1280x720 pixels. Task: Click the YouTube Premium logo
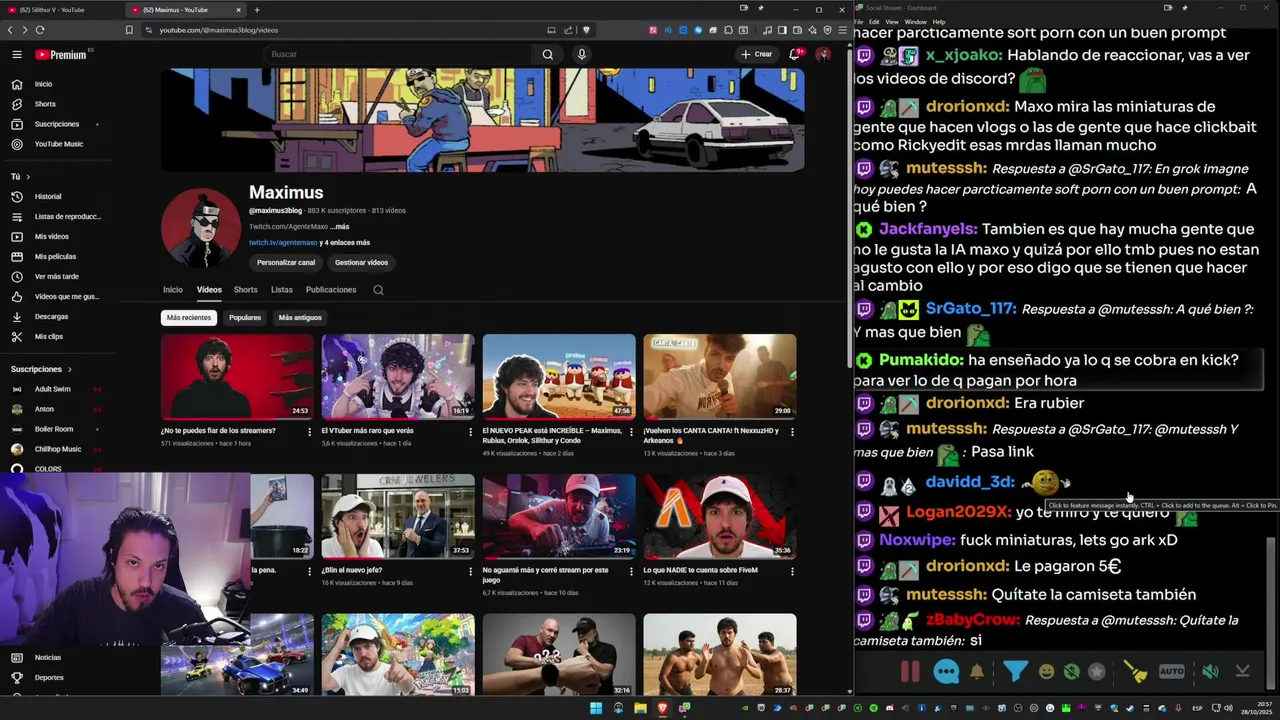coord(61,55)
